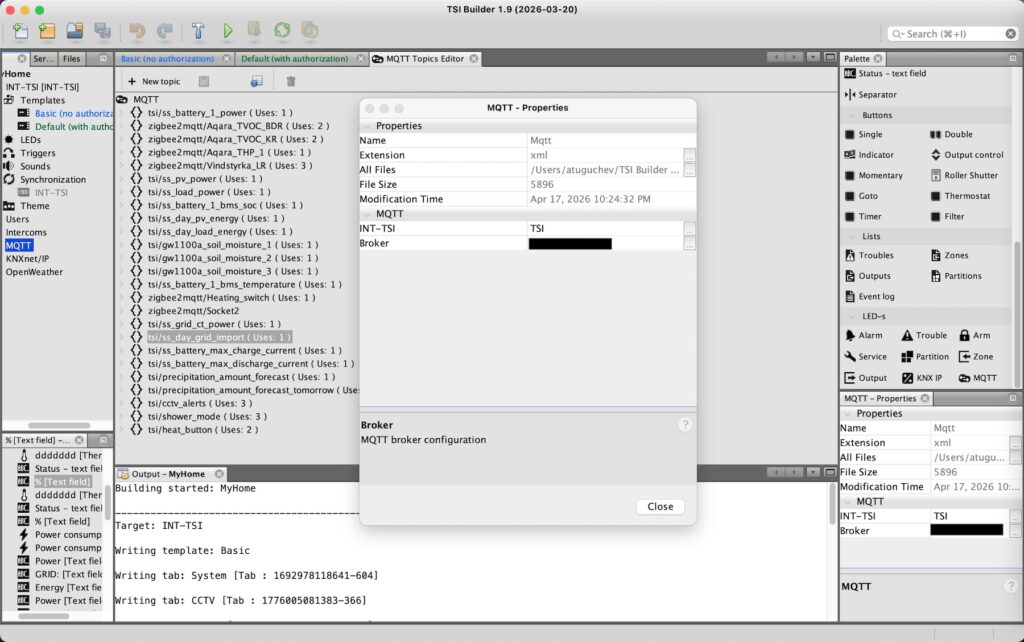Image resolution: width=1024 pixels, height=642 pixels.
Task: Open the Files tab in left panel
Action: tap(71, 59)
